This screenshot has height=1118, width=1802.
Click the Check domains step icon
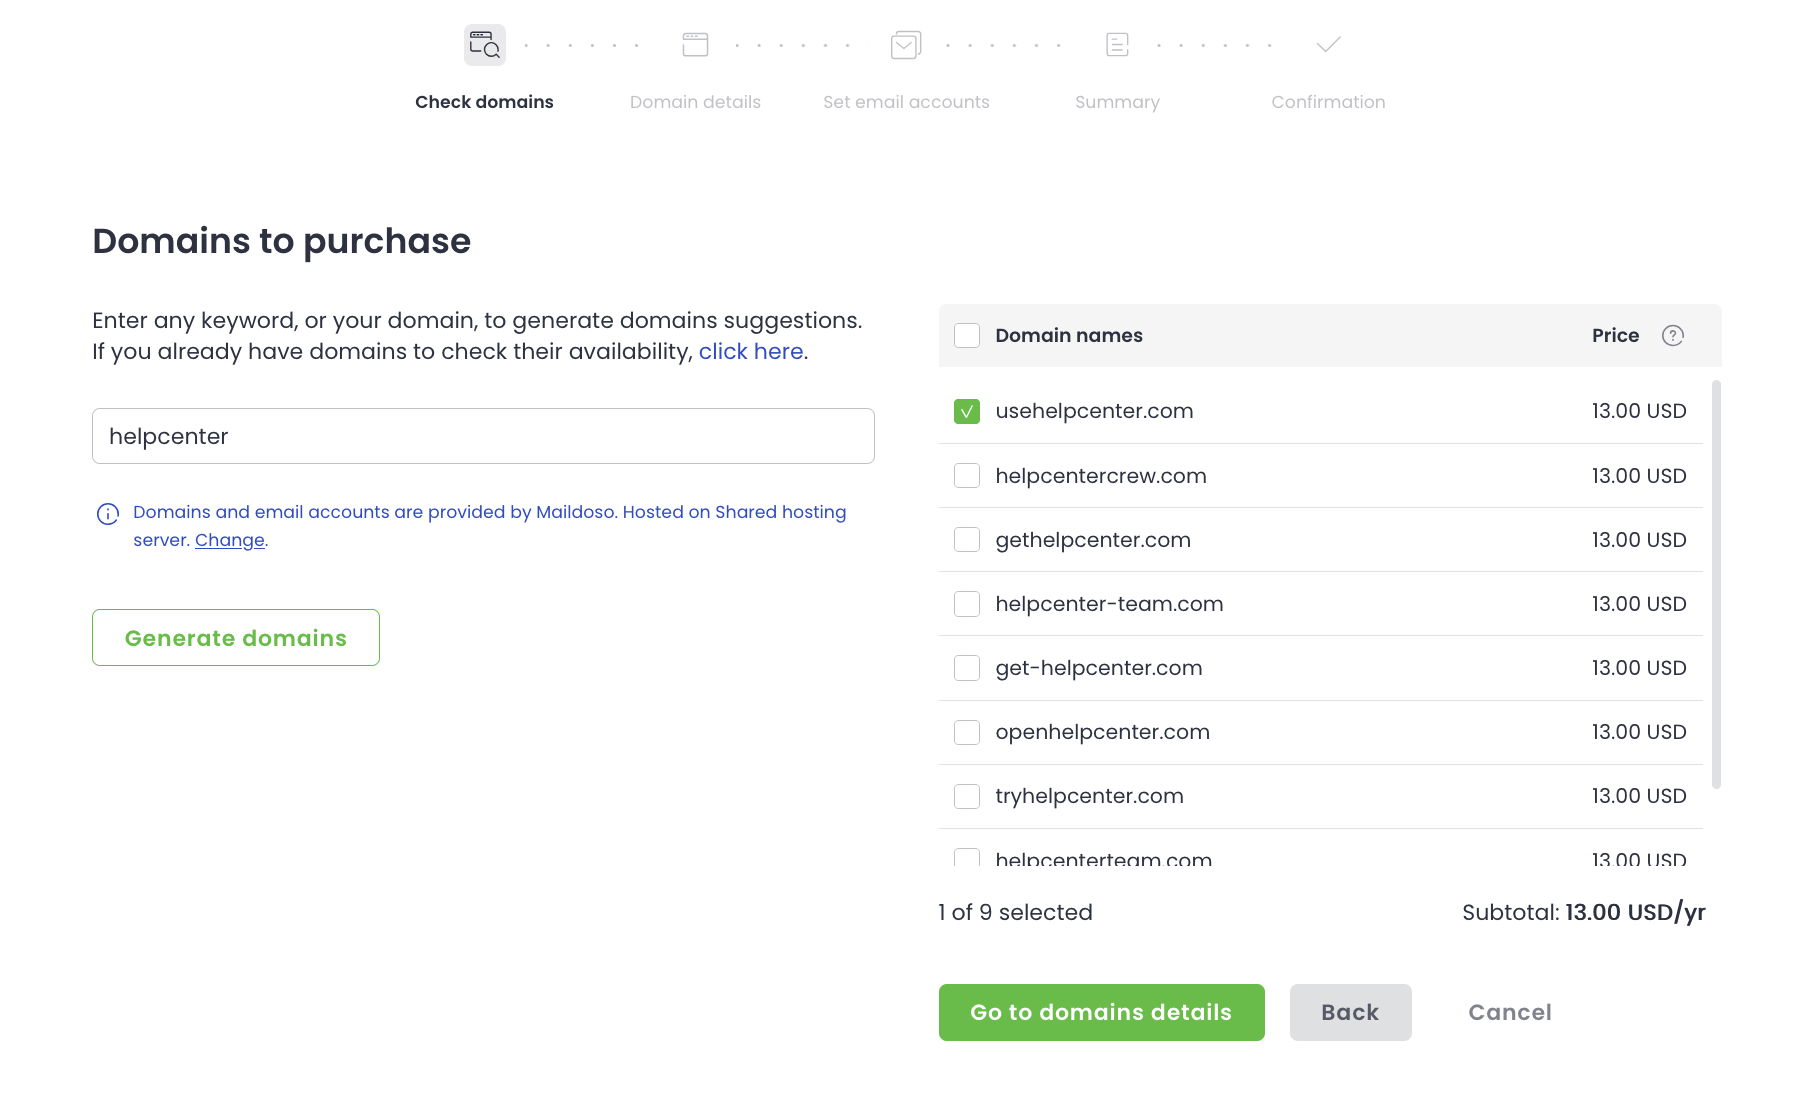(x=484, y=45)
